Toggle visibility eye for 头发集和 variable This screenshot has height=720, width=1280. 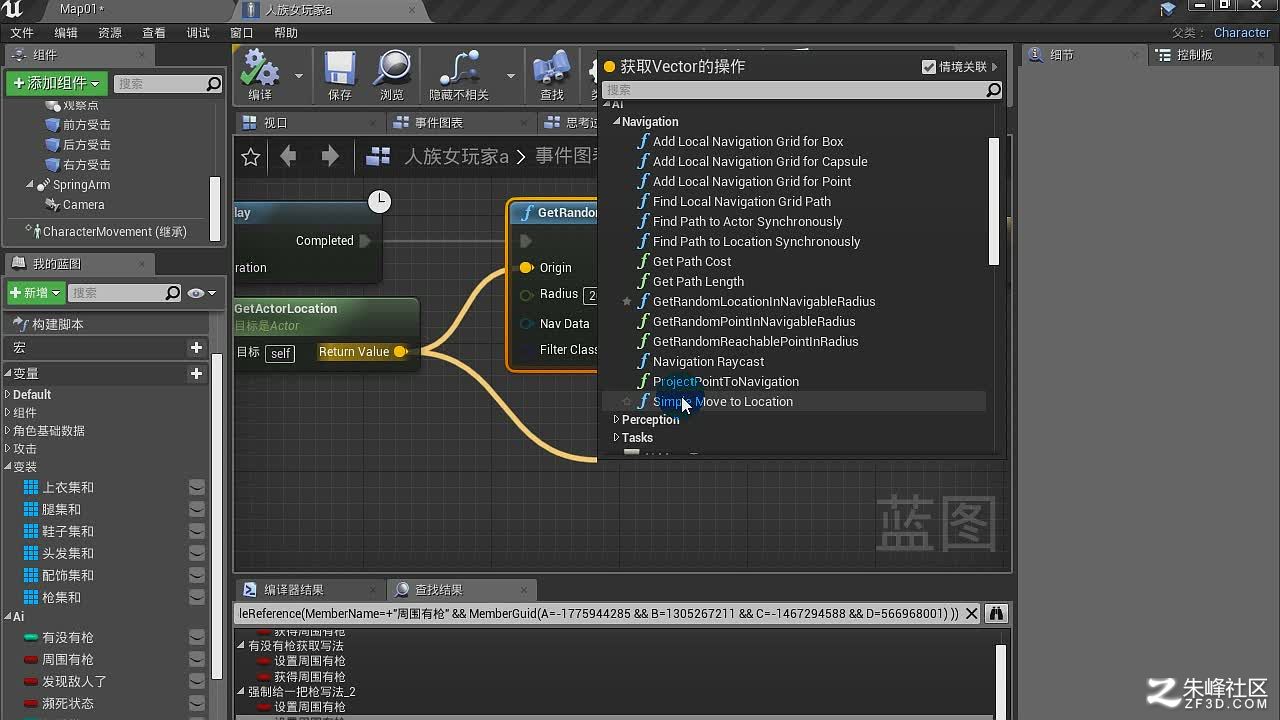pos(197,553)
